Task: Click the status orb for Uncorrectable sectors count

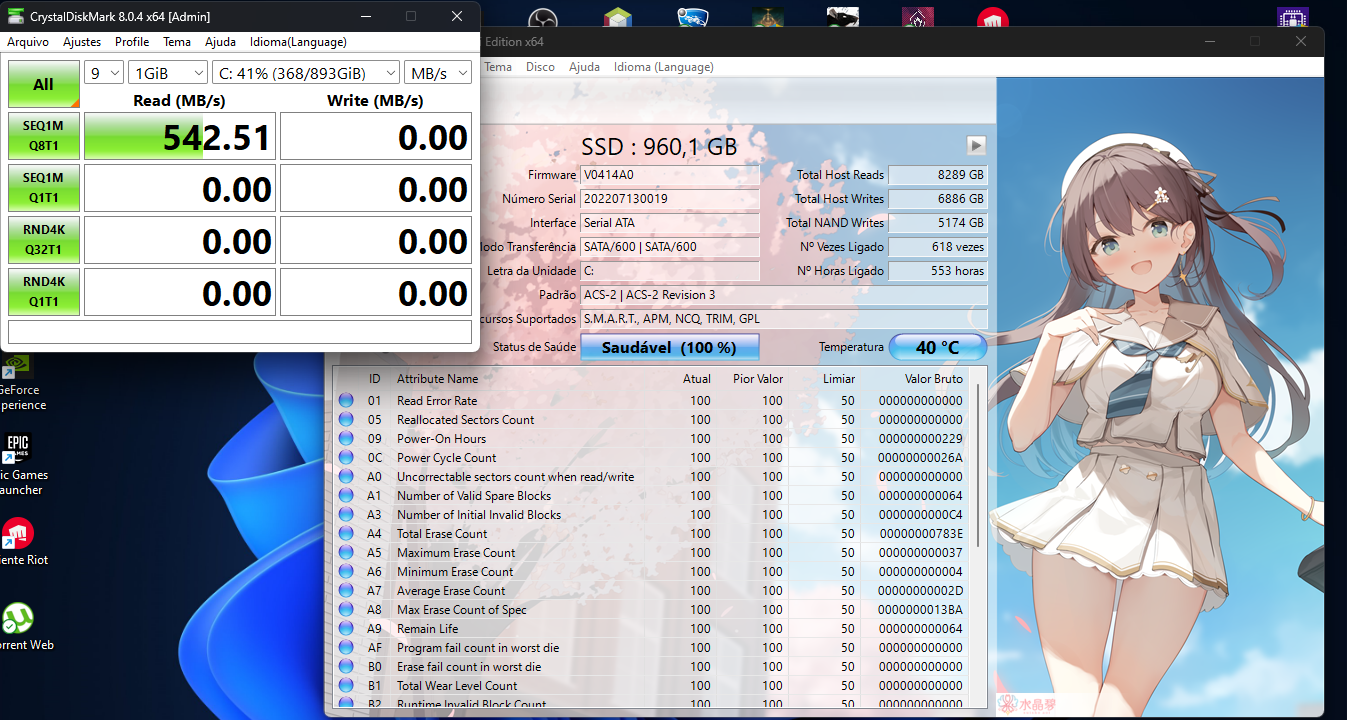Action: (346, 477)
